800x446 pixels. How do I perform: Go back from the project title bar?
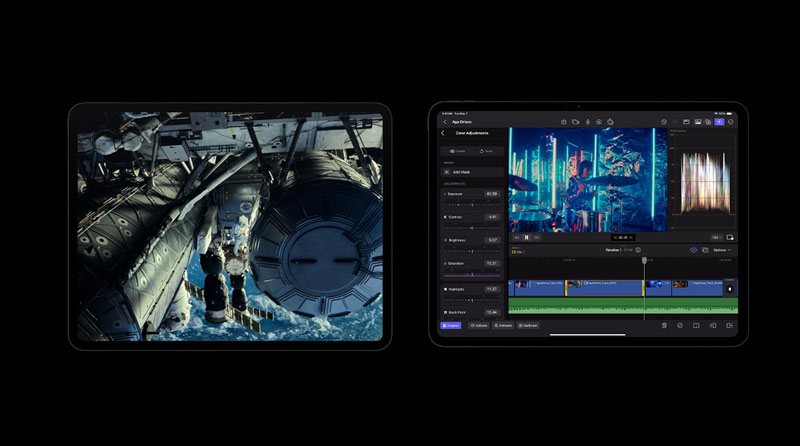[x=445, y=122]
